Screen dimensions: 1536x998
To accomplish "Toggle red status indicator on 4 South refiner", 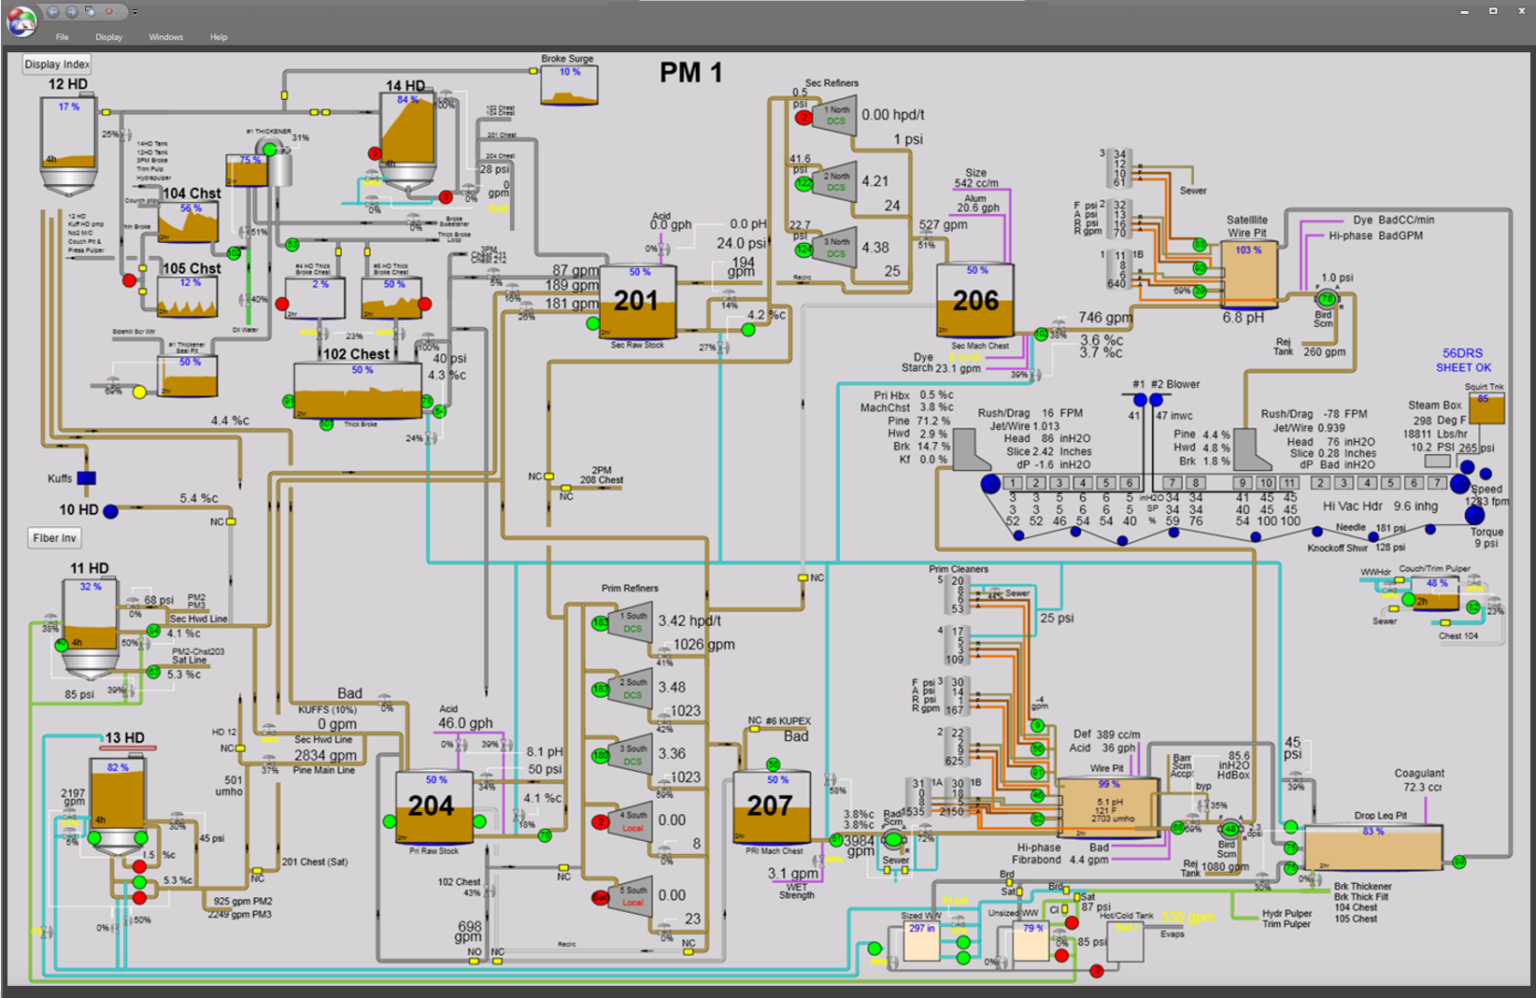I will pyautogui.click(x=600, y=822).
